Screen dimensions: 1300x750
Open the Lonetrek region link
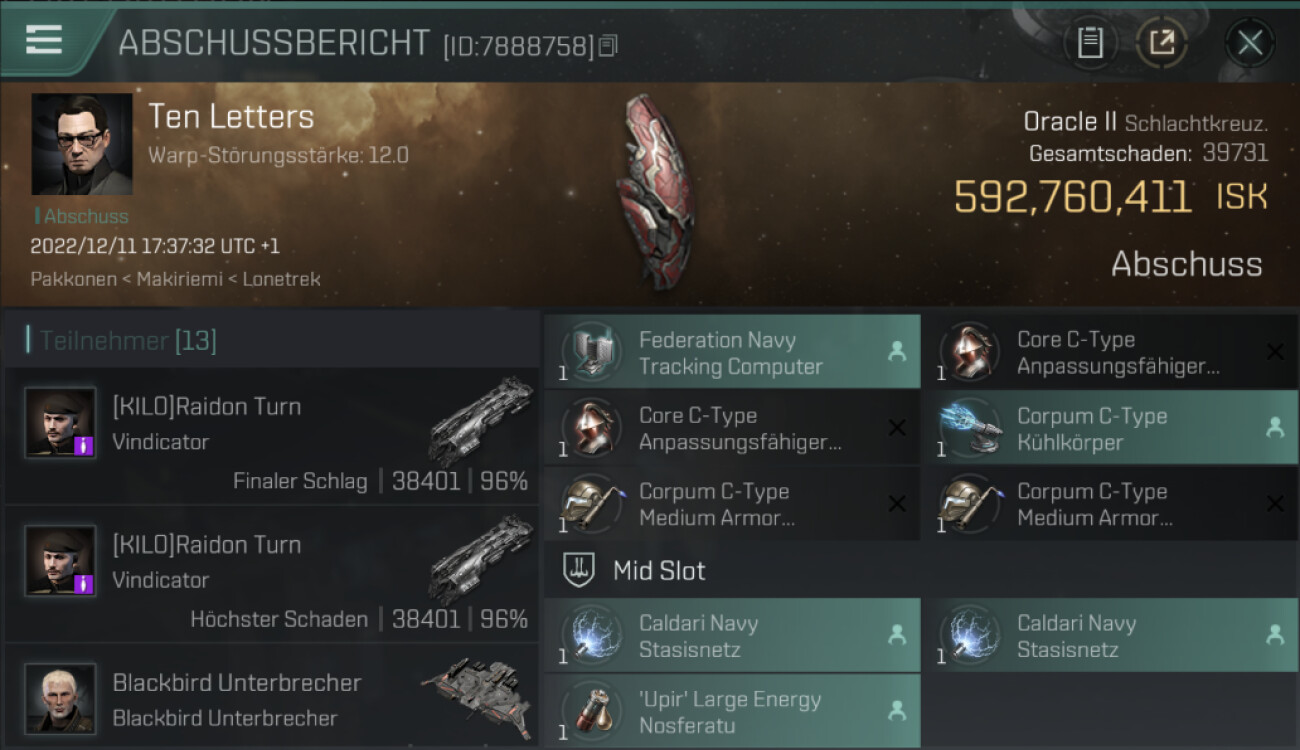tap(281, 279)
